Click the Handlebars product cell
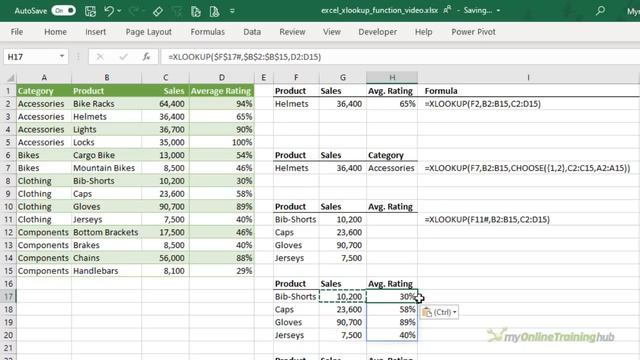 107,271
